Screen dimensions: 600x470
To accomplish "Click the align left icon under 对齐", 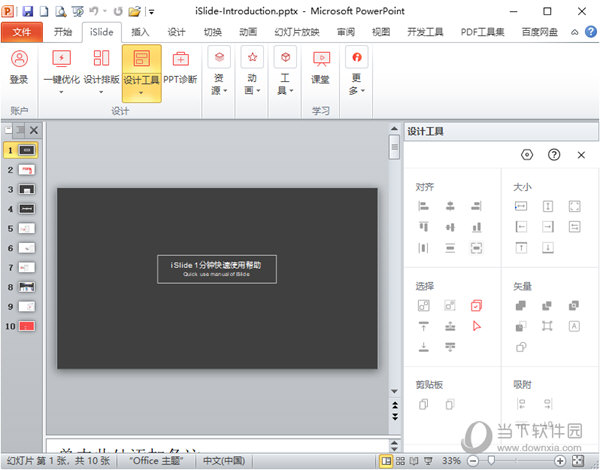I will (x=424, y=207).
